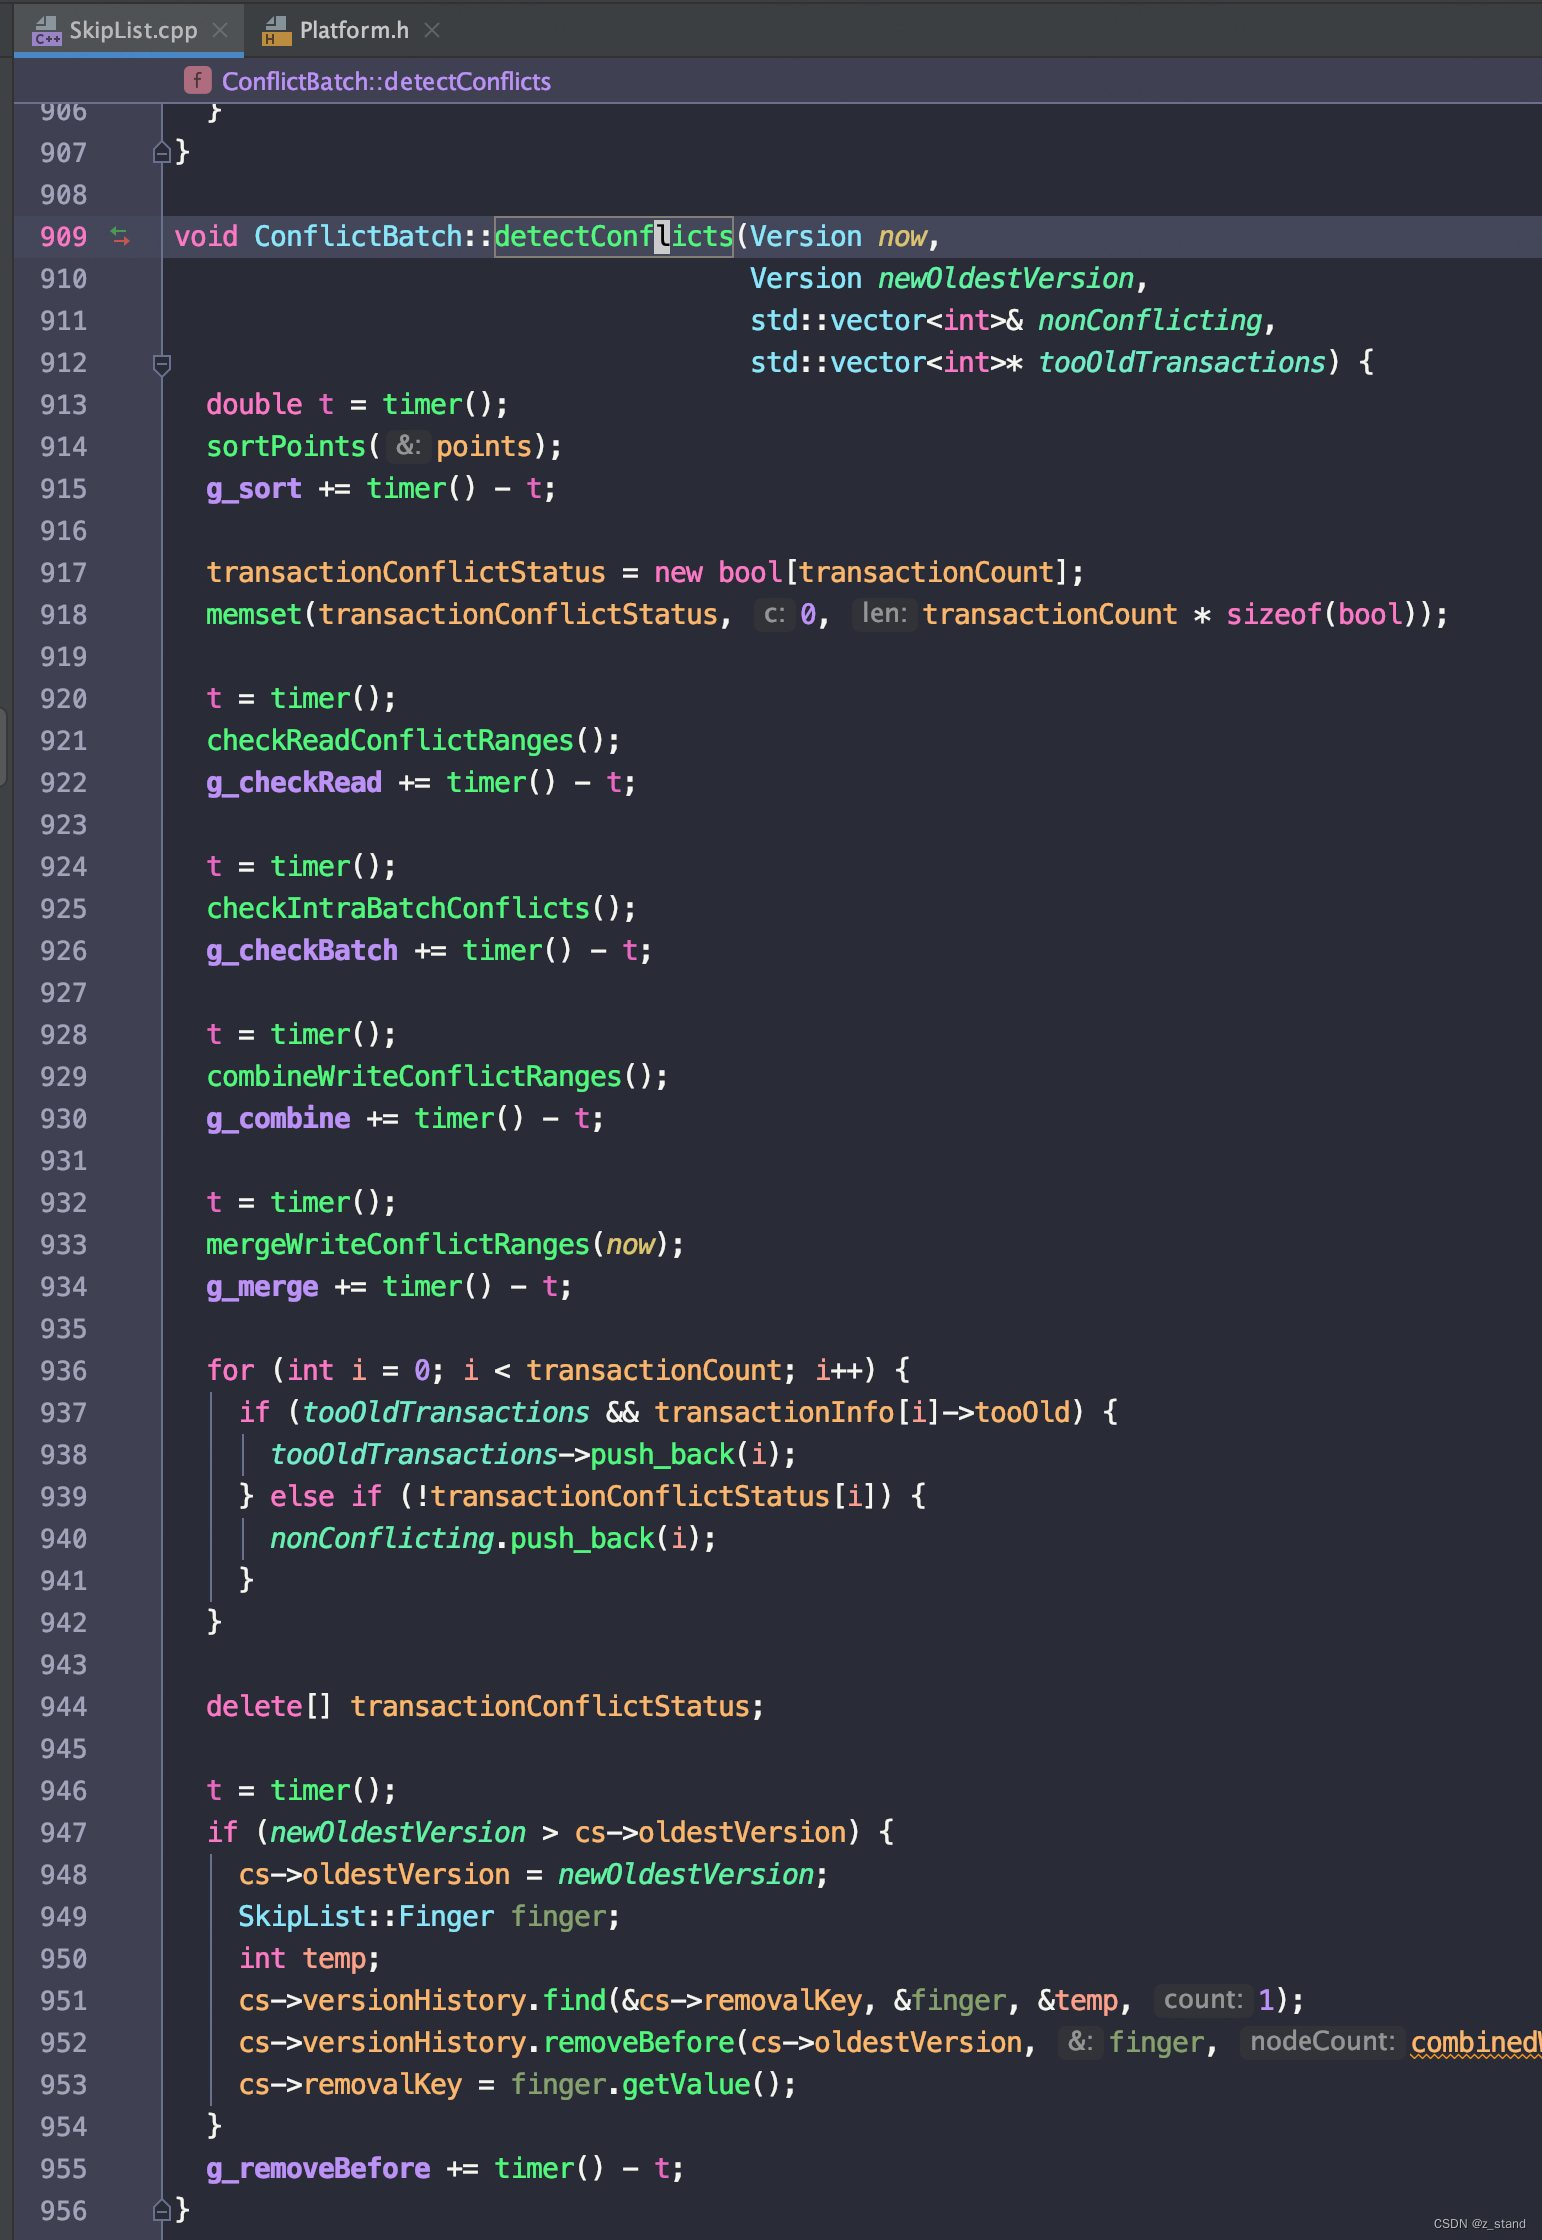Click 'nodeCount:' parameter hint on line 952
1542x2240 pixels.
[x=1322, y=2042]
